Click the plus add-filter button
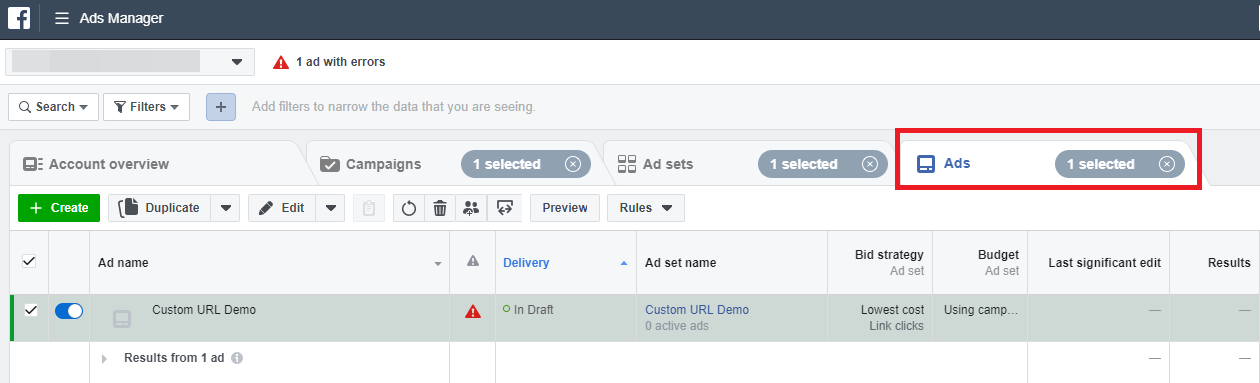 pos(221,107)
